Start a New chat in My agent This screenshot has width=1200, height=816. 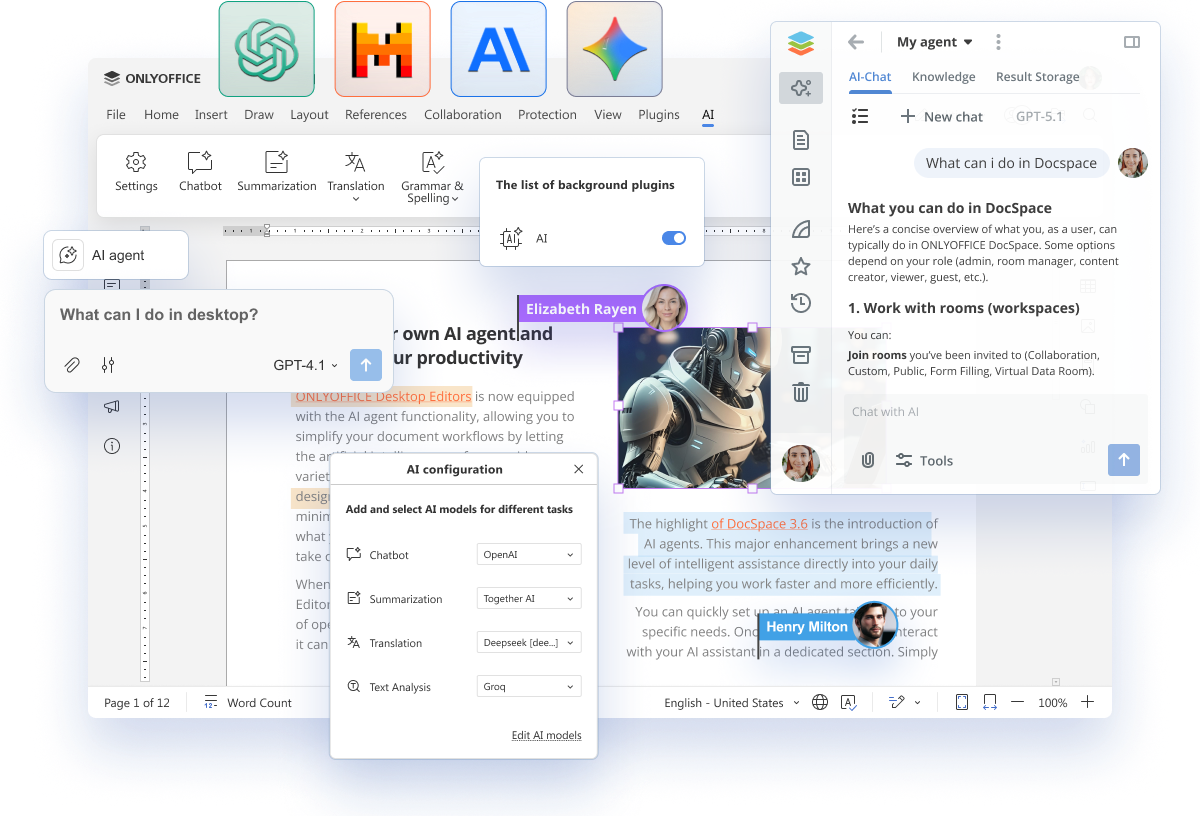(x=941, y=116)
